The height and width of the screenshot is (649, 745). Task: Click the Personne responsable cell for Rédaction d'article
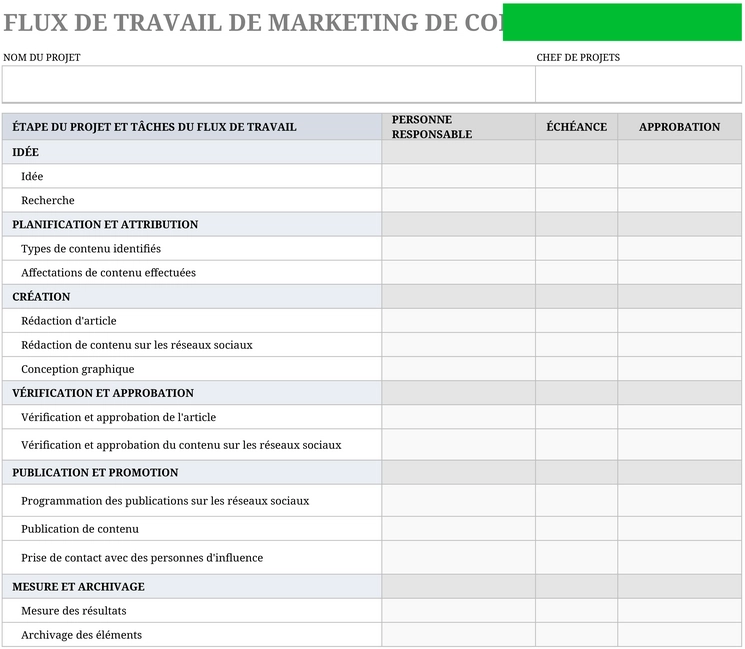click(458, 321)
